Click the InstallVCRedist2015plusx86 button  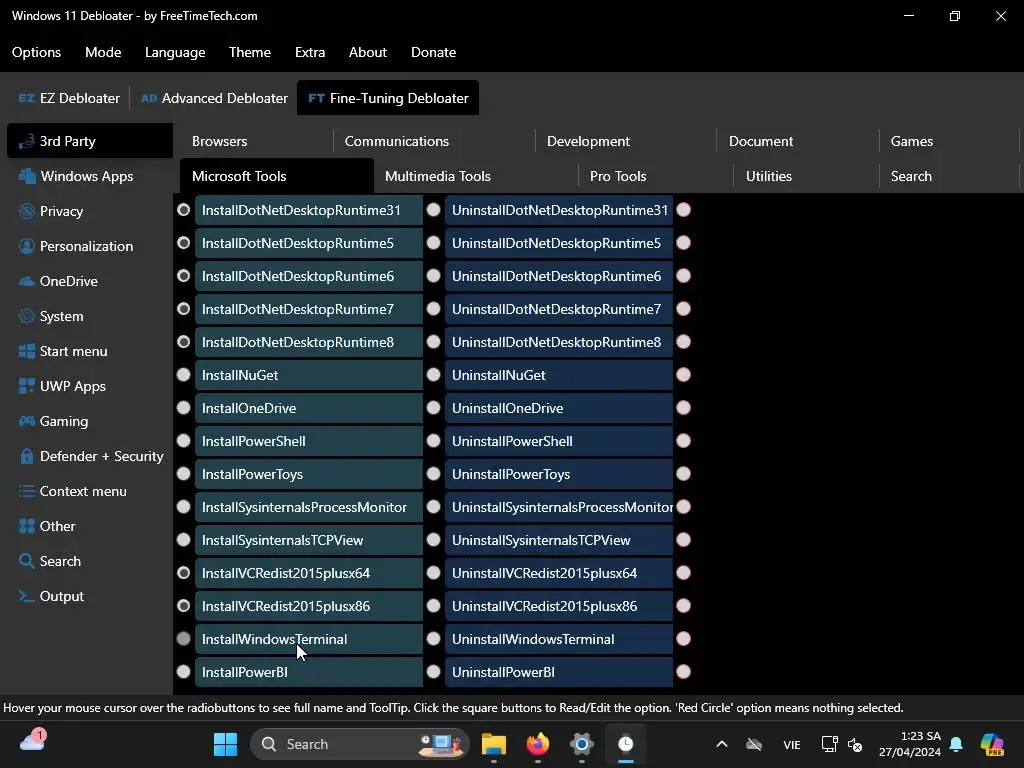[309, 606]
